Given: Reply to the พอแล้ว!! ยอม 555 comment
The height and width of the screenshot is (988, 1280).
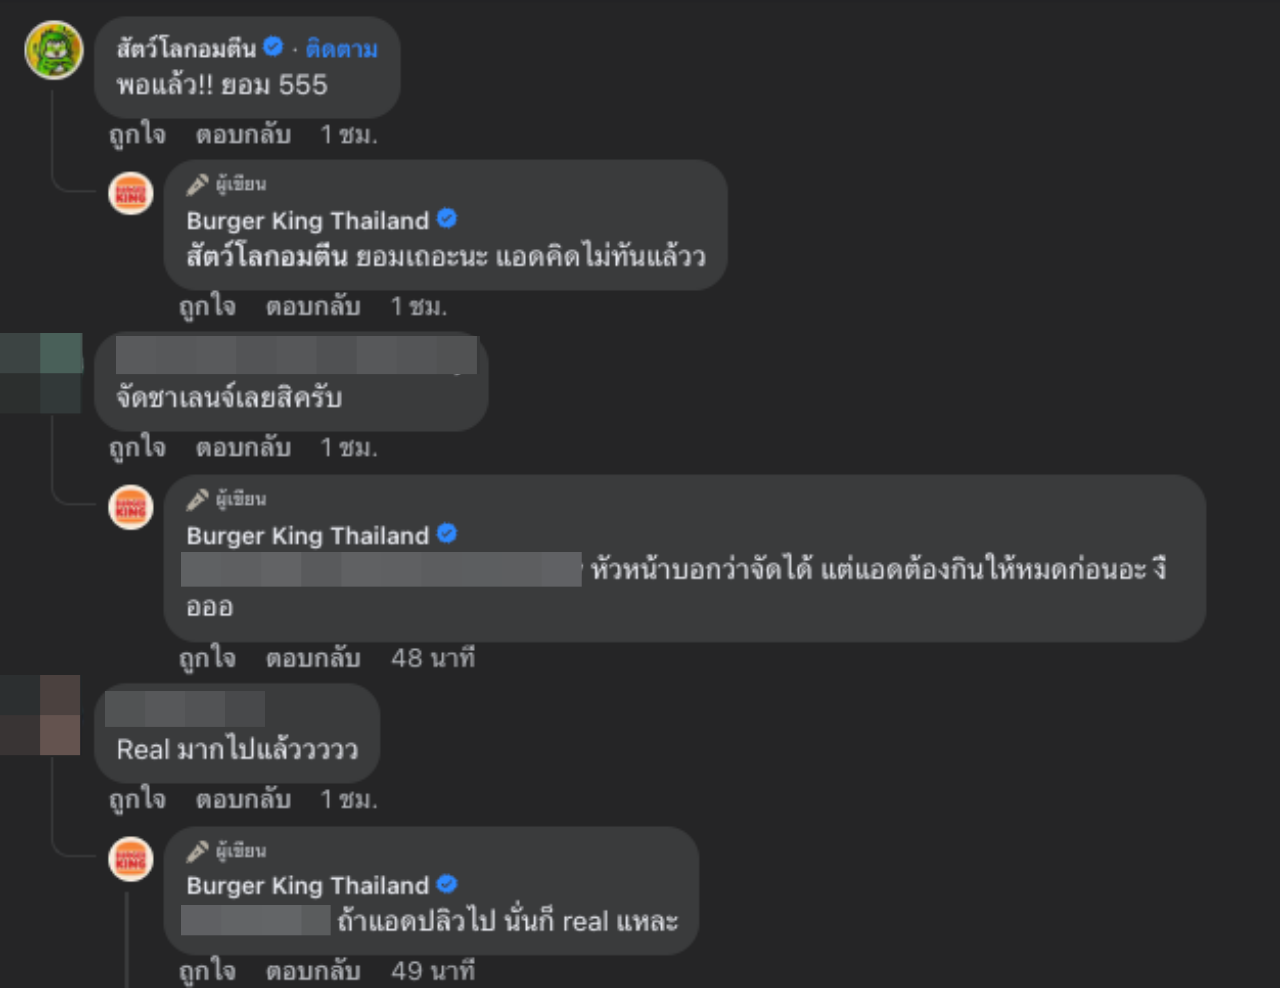Looking at the screenshot, I should (x=243, y=134).
